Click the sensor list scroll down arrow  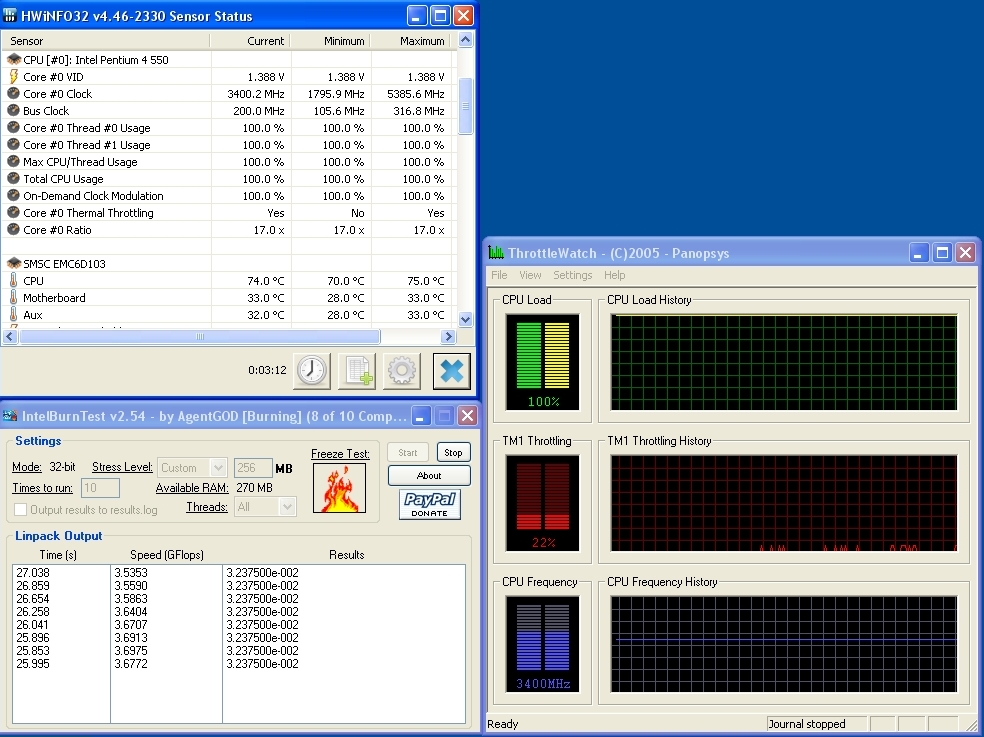(x=465, y=319)
